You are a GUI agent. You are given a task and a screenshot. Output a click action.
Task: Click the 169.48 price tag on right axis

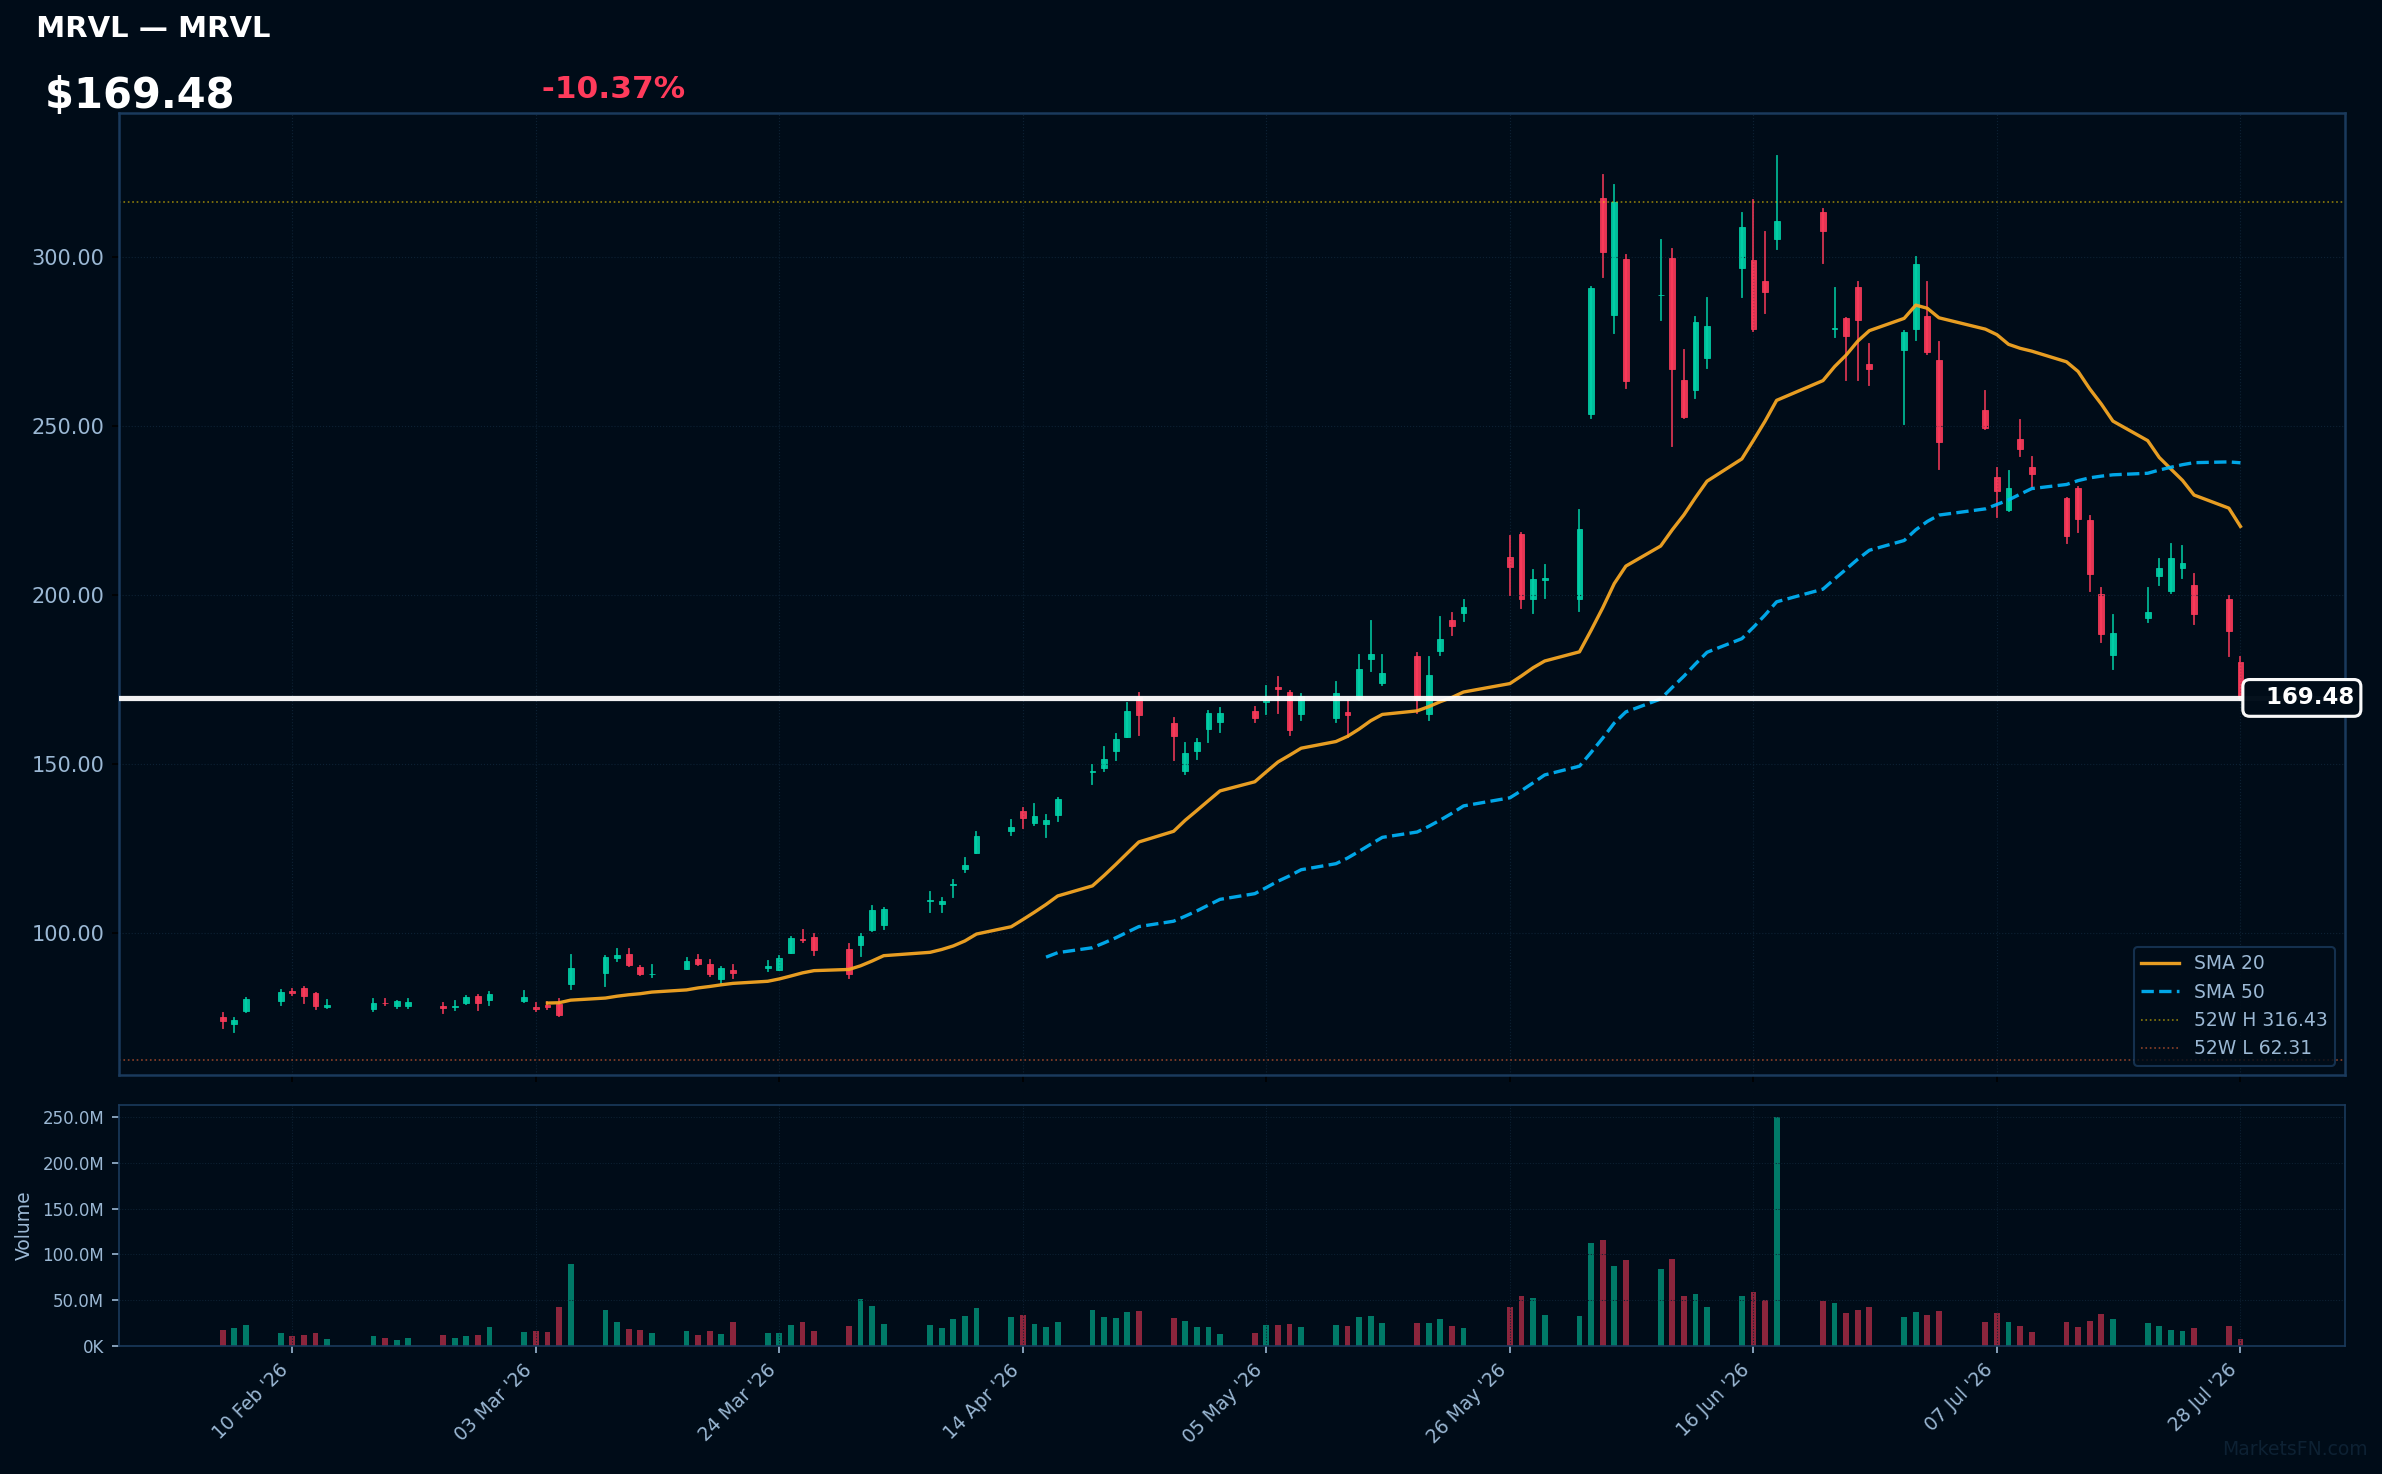coord(2301,697)
